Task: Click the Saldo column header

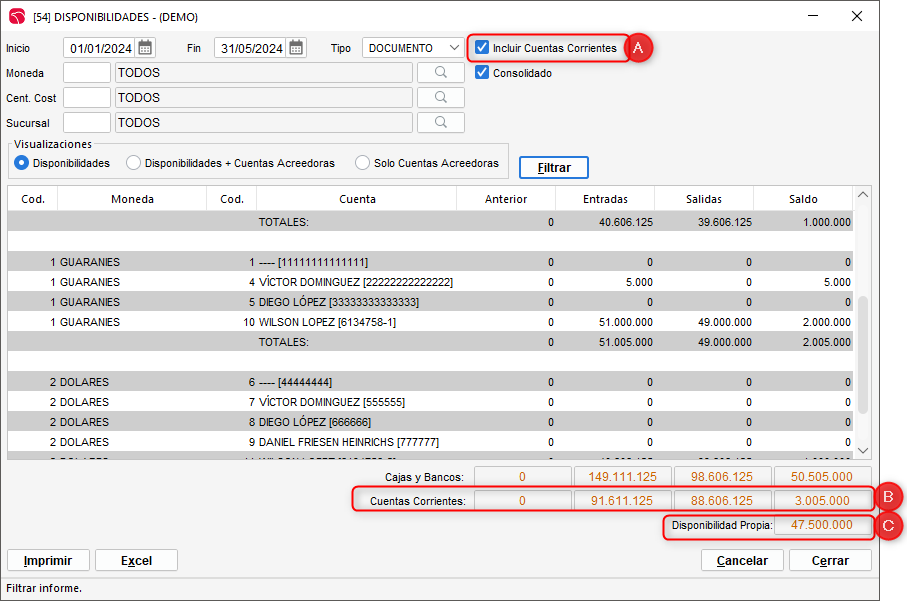Action: coord(802,199)
